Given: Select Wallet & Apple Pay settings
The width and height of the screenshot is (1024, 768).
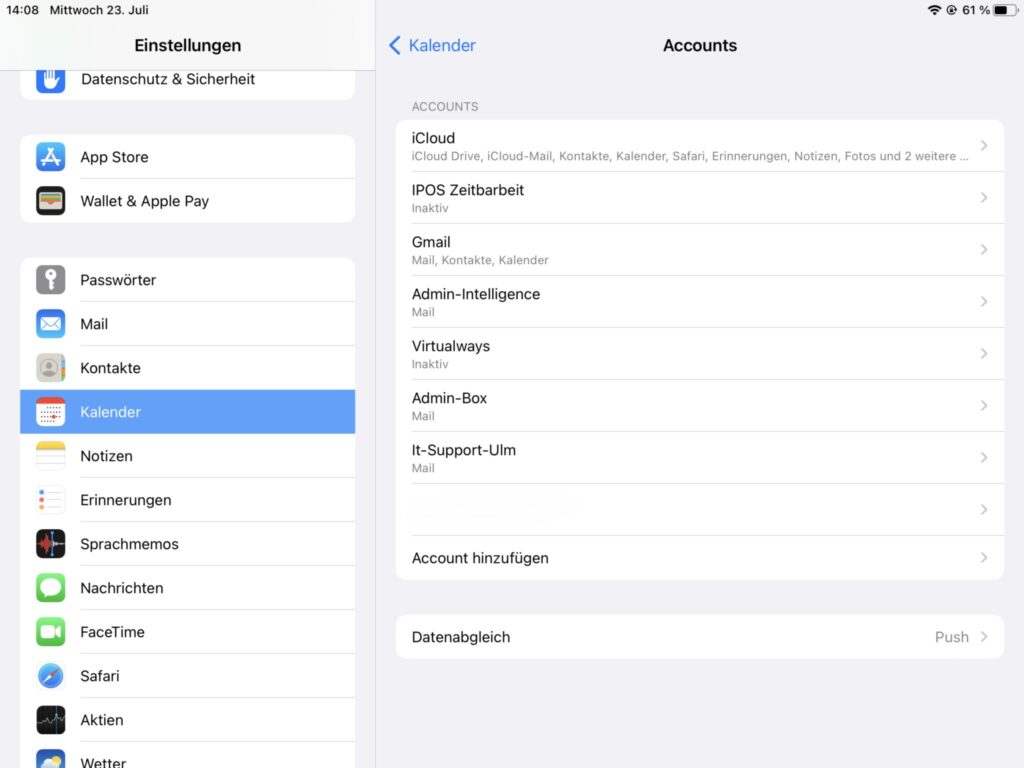Looking at the screenshot, I should coord(187,200).
